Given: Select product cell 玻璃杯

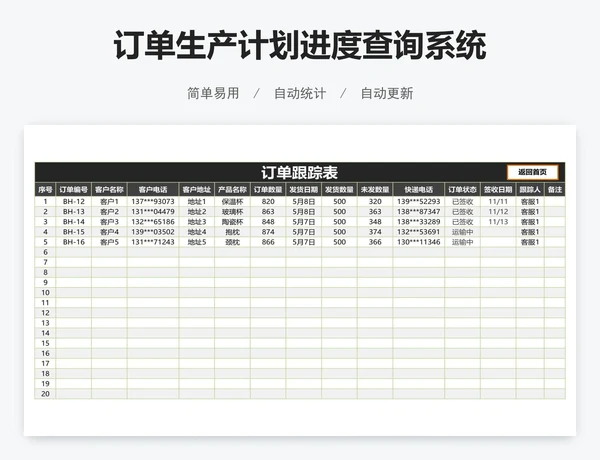Looking at the screenshot, I should click(232, 212).
